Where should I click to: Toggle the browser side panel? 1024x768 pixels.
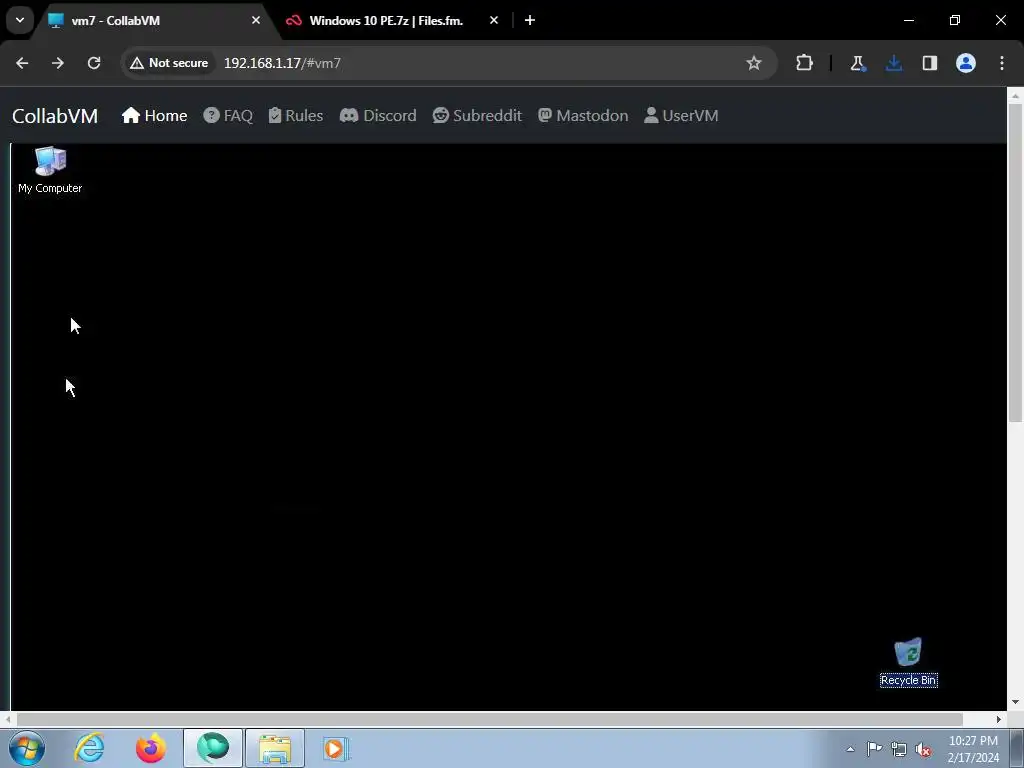pyautogui.click(x=930, y=63)
